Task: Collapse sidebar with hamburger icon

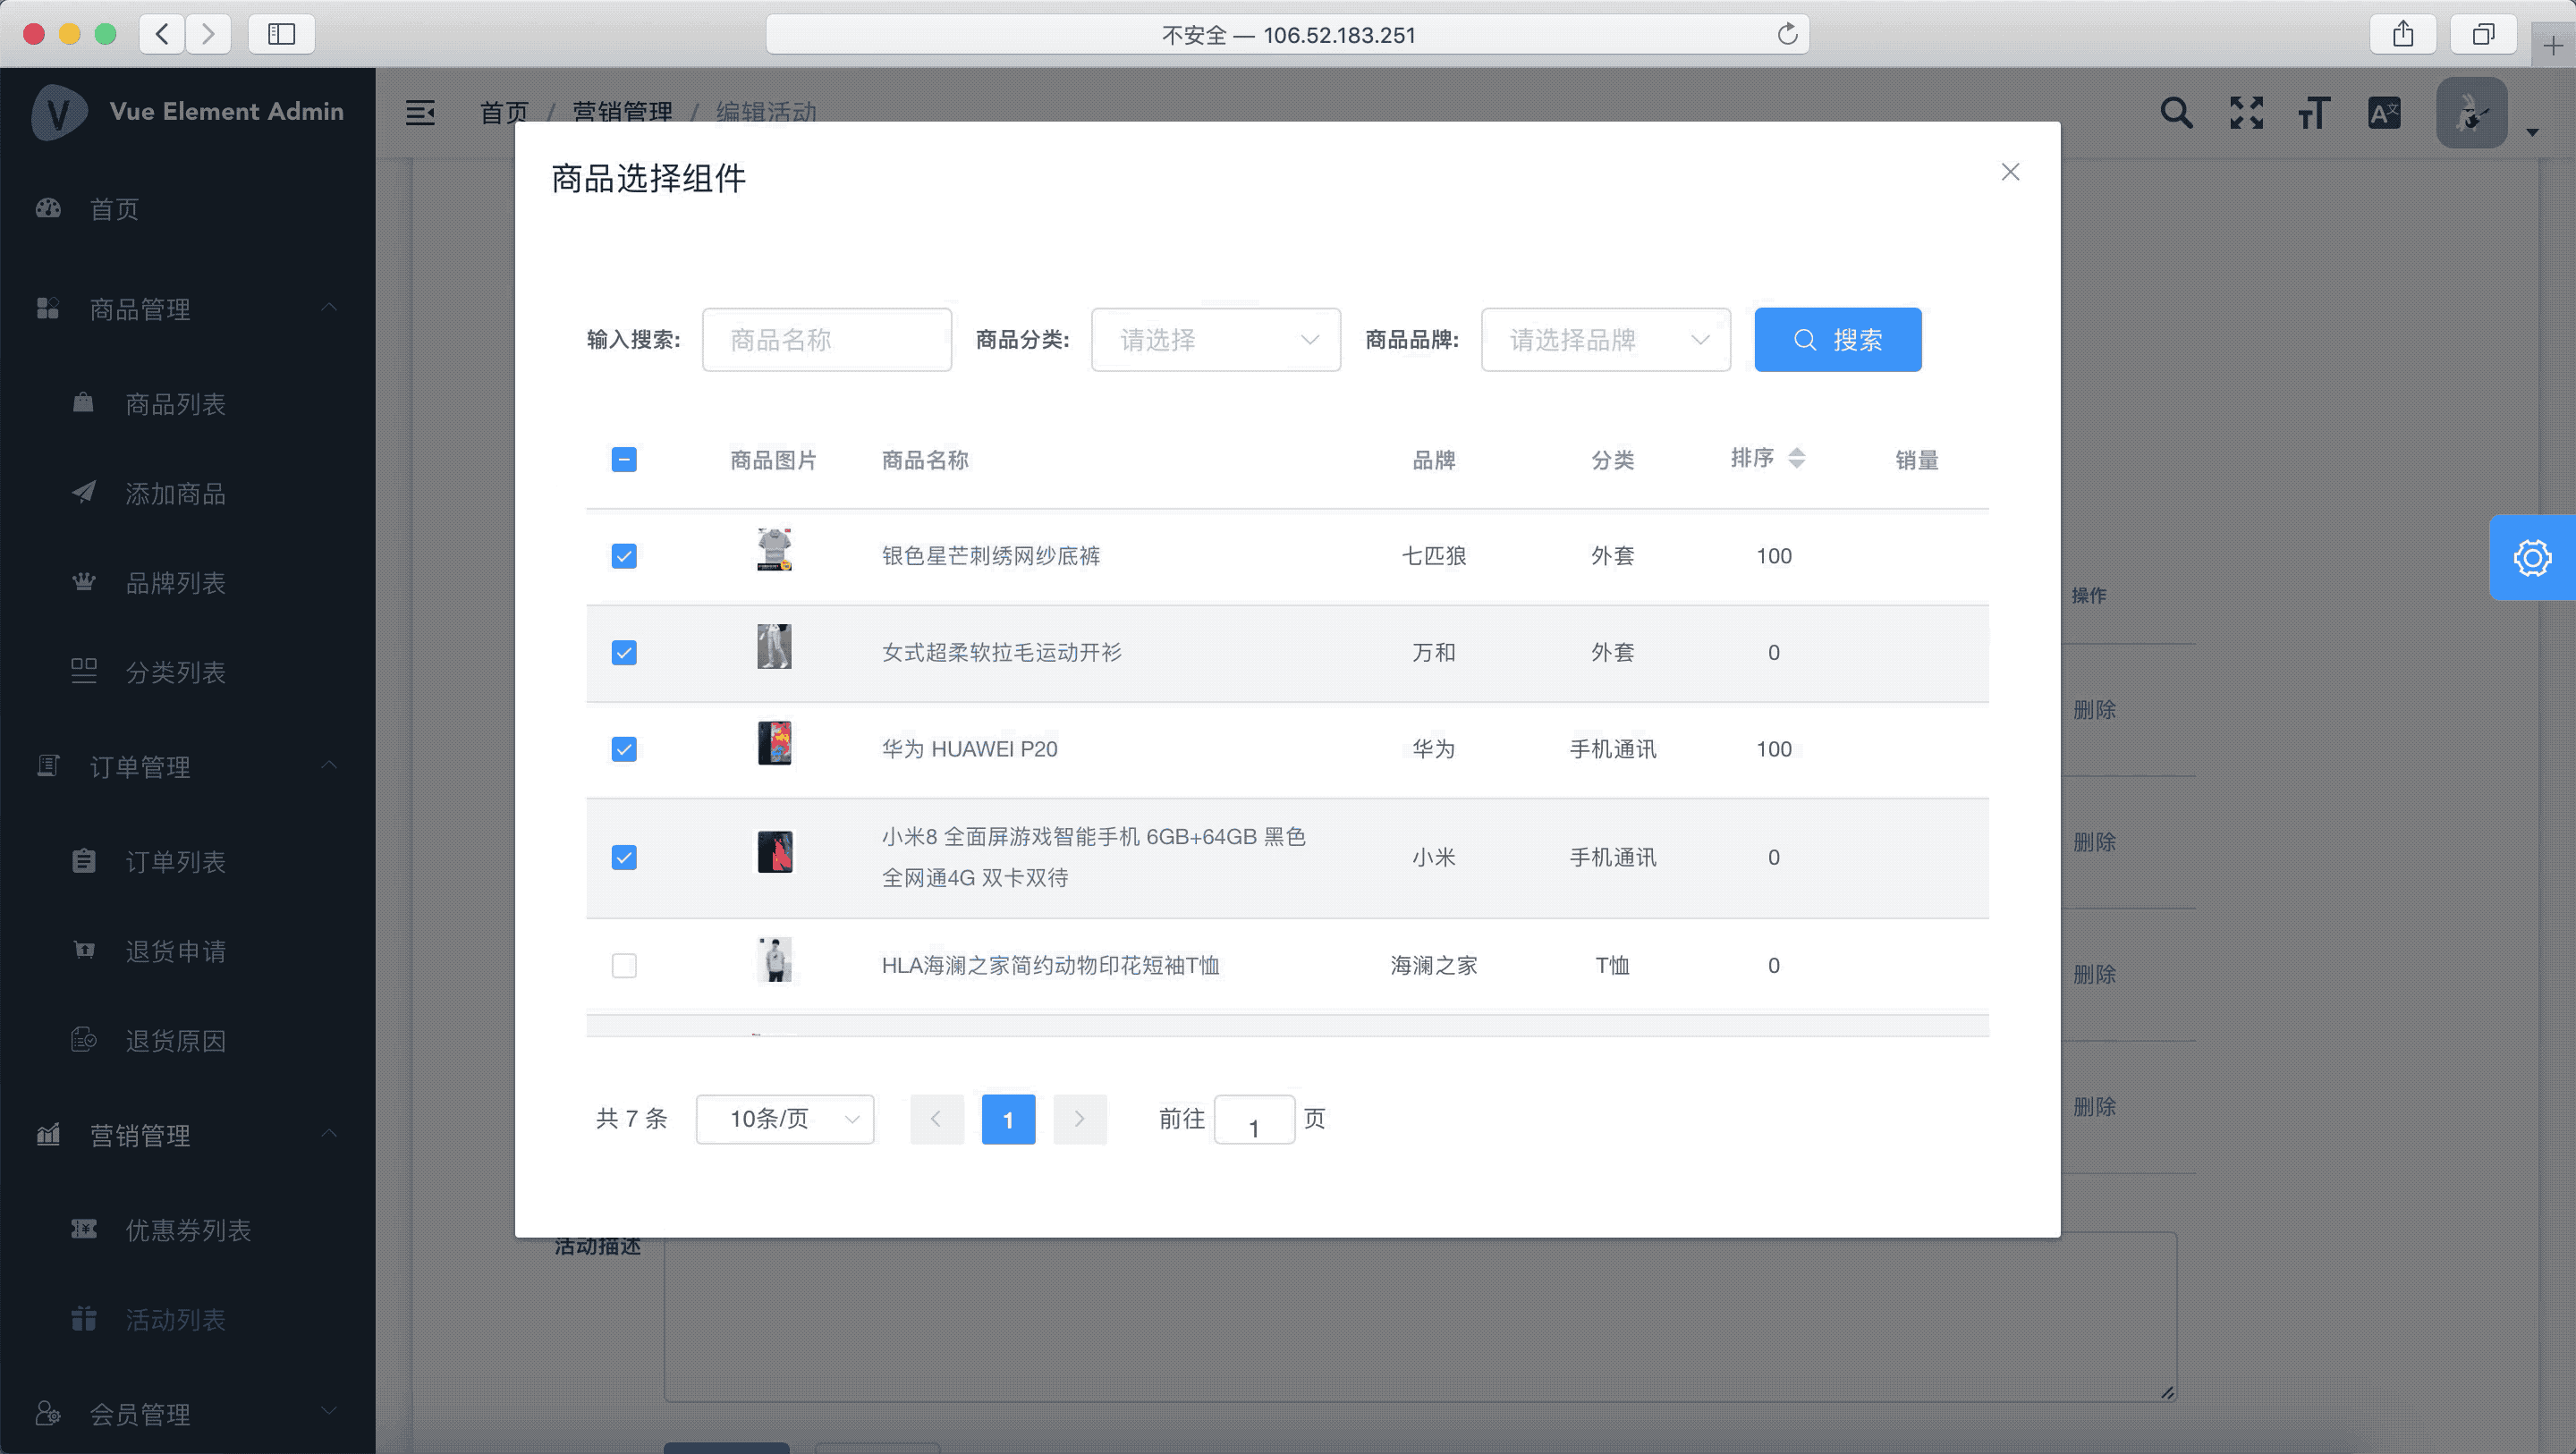Action: [x=420, y=112]
